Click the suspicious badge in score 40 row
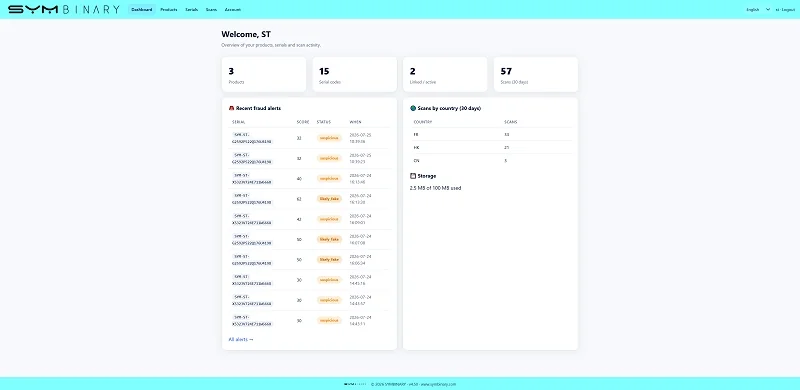This screenshot has width=800, height=390. point(329,179)
